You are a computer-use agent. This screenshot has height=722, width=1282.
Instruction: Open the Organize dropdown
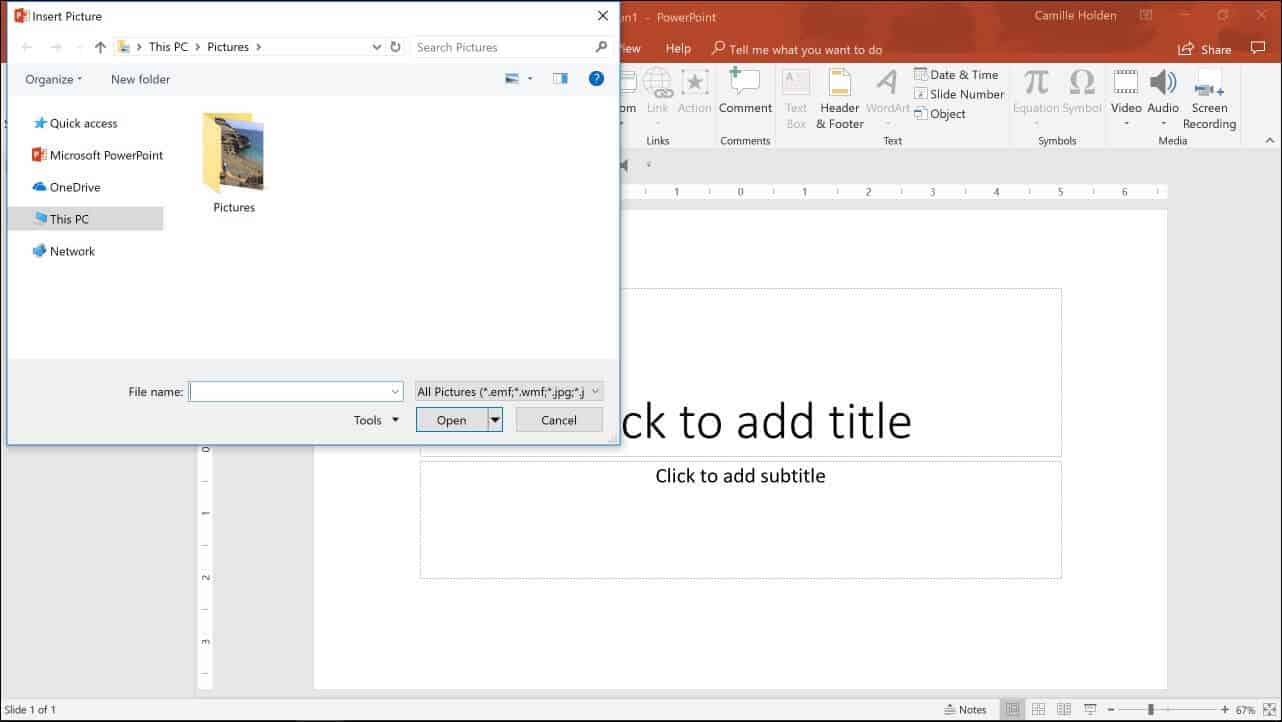pyautogui.click(x=54, y=79)
